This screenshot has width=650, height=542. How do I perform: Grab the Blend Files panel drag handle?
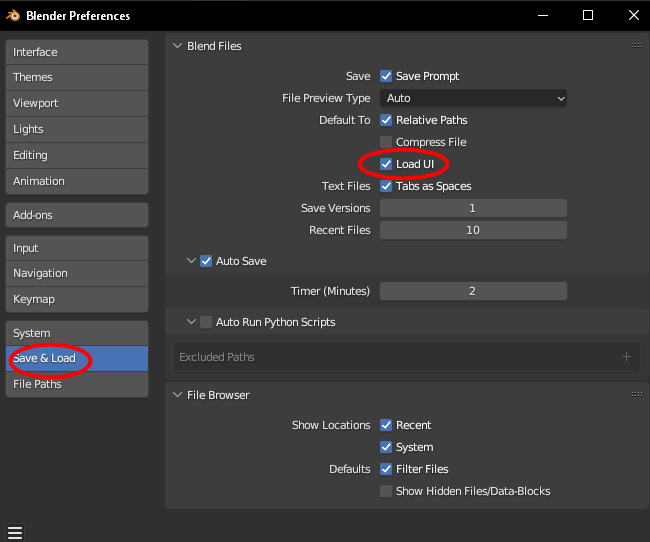pyautogui.click(x=637, y=46)
